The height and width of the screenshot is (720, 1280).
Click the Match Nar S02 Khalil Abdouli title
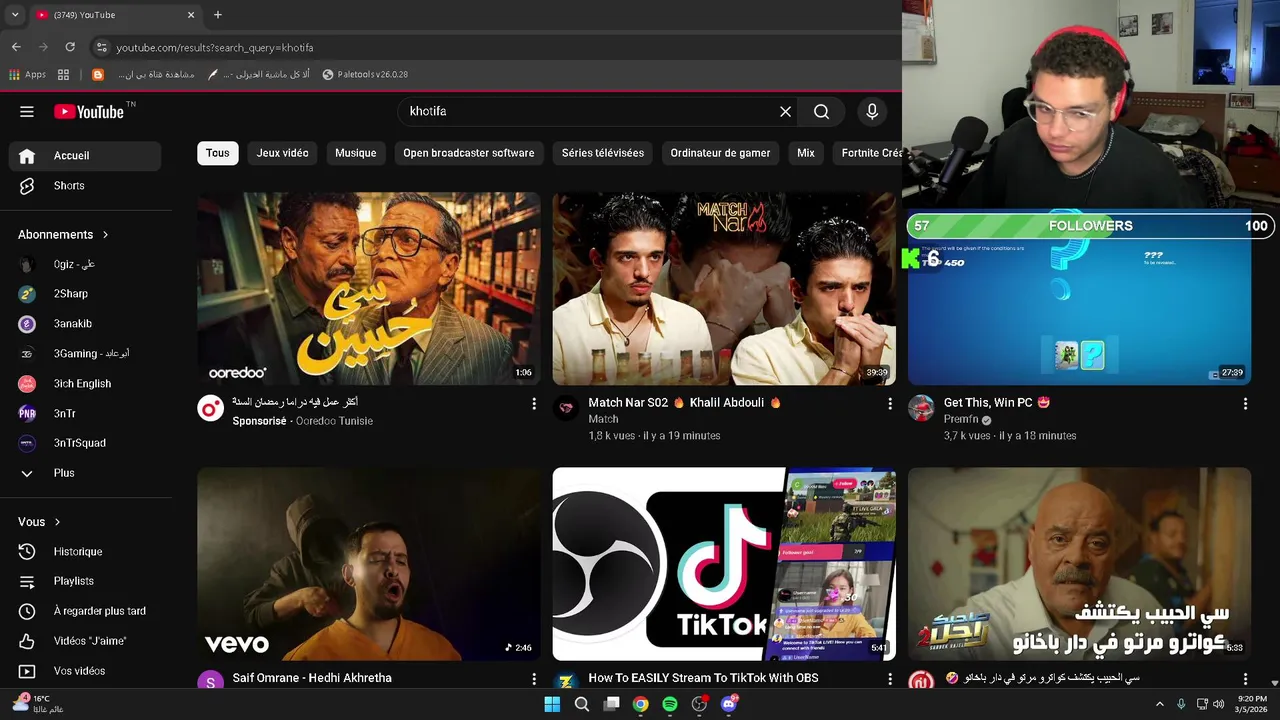(685, 403)
